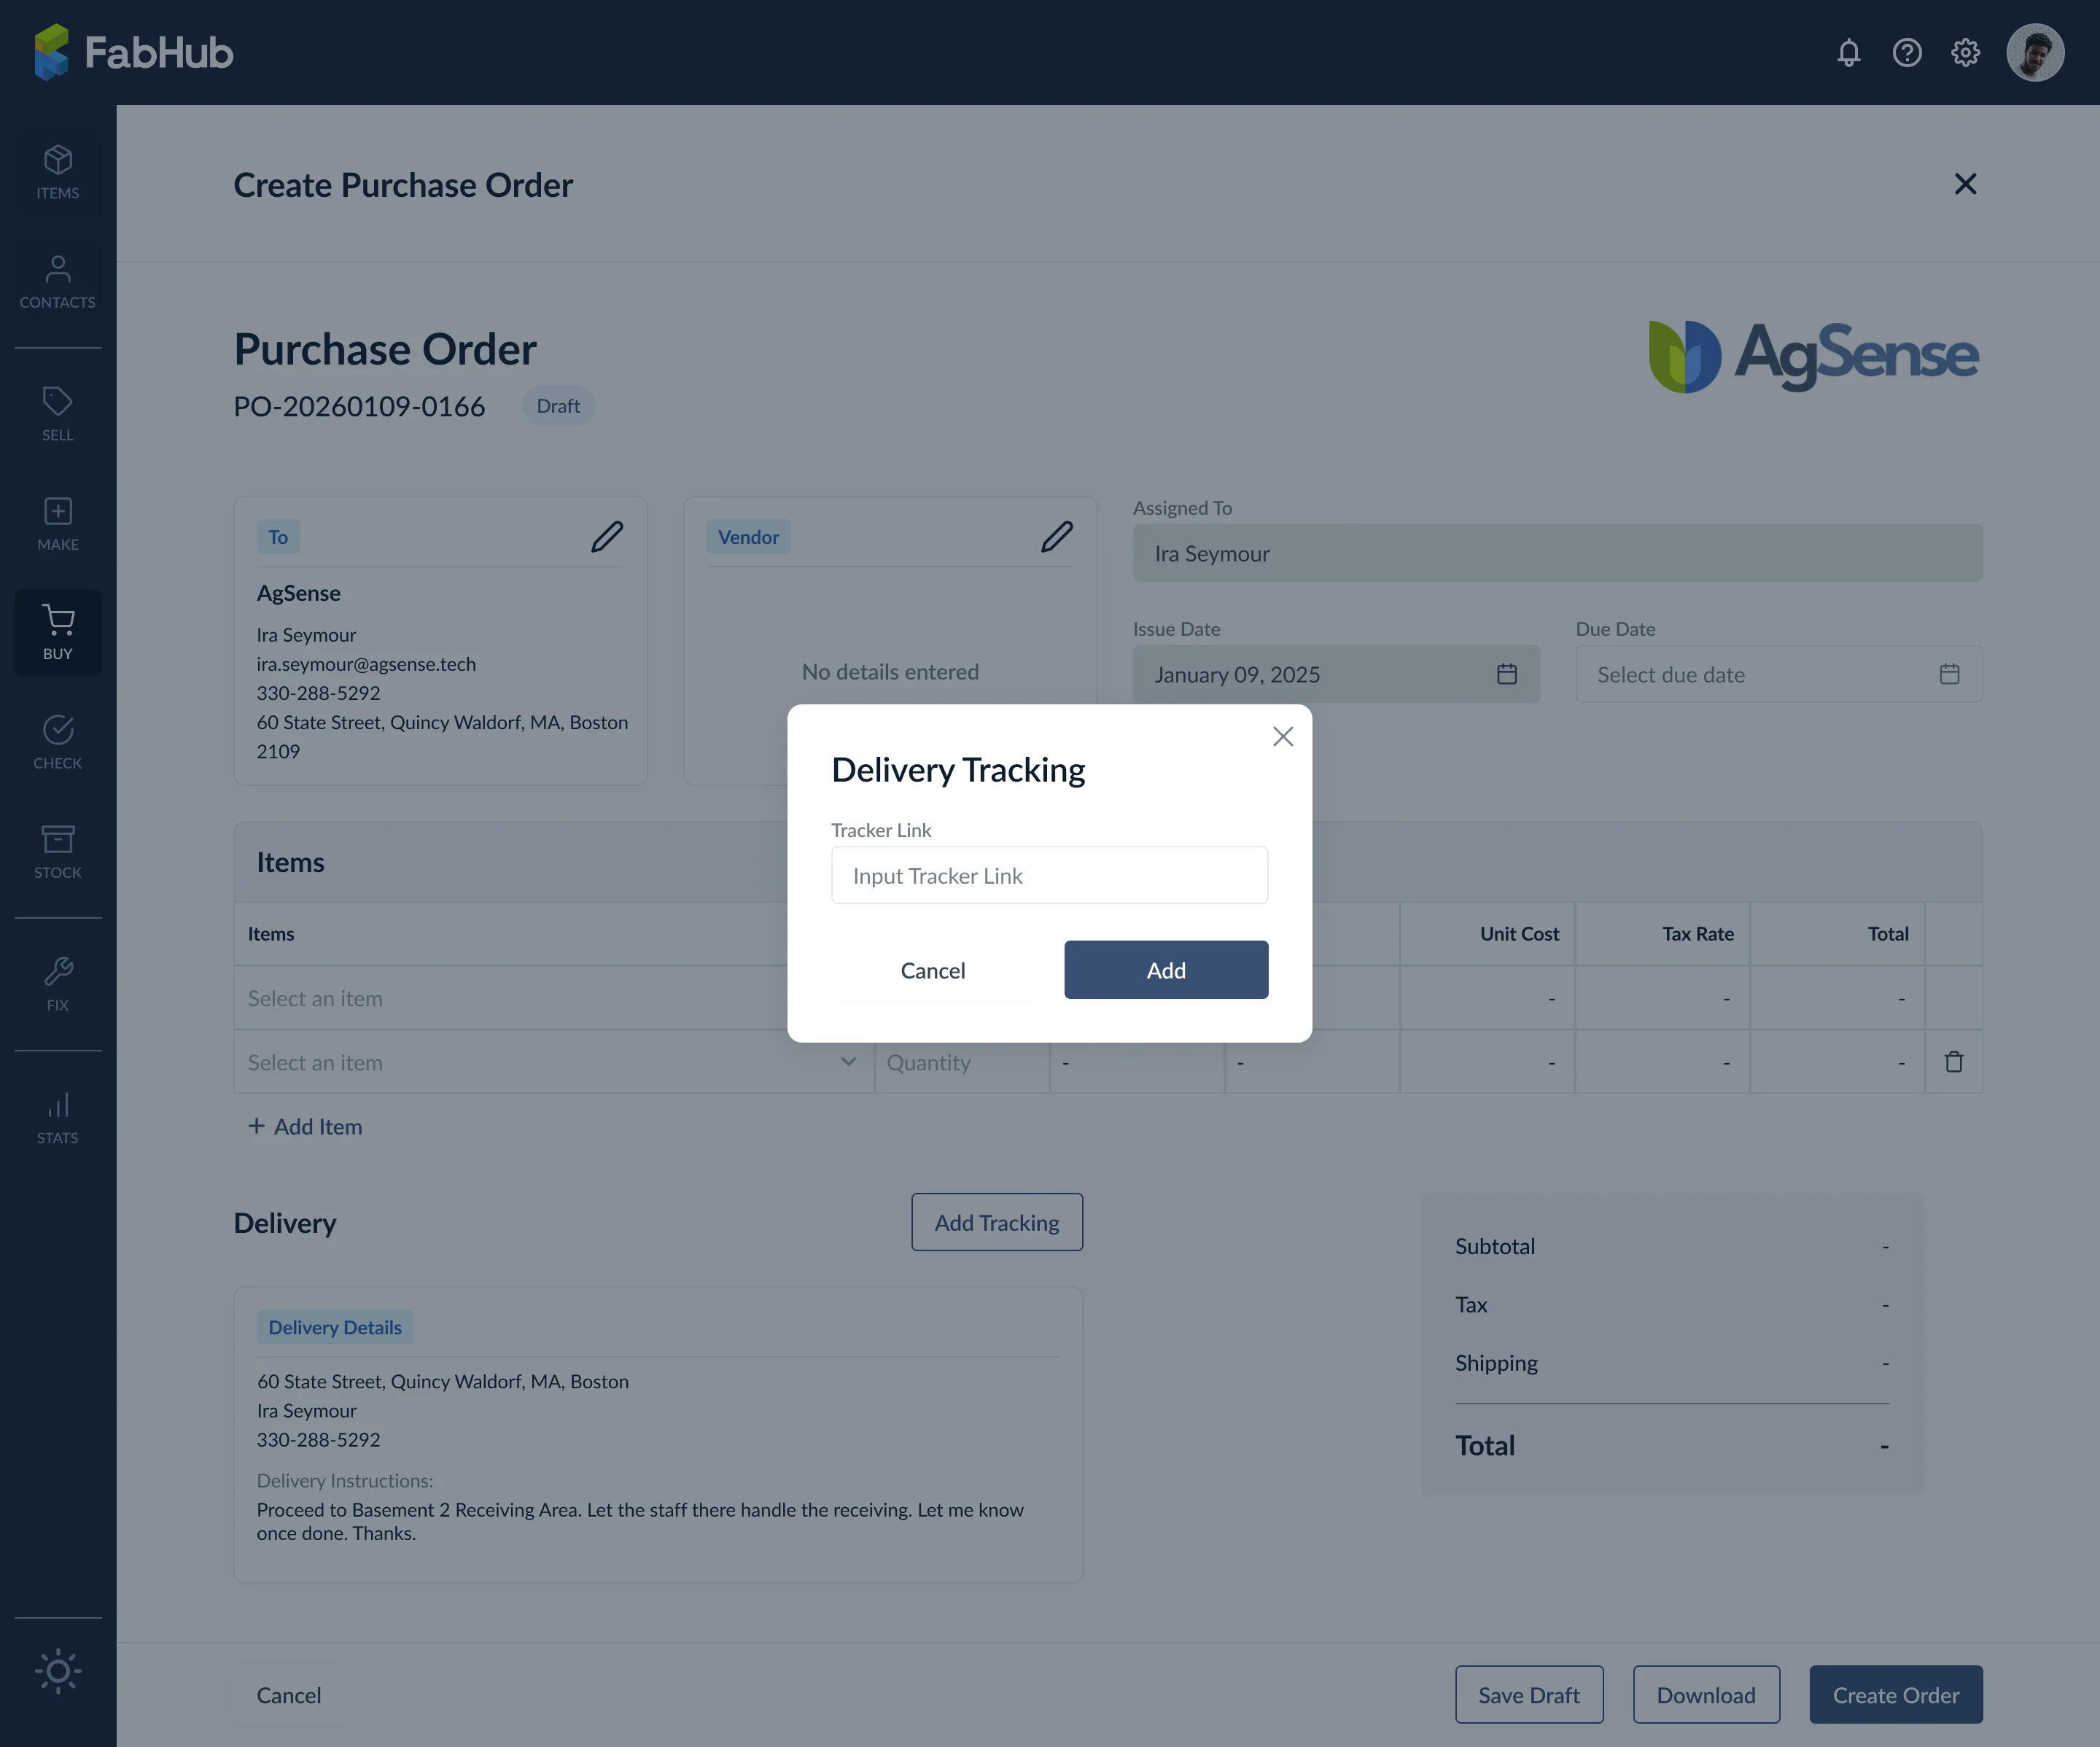Open the Stats section
Viewport: 2100px width, 1747px height.
58,1118
